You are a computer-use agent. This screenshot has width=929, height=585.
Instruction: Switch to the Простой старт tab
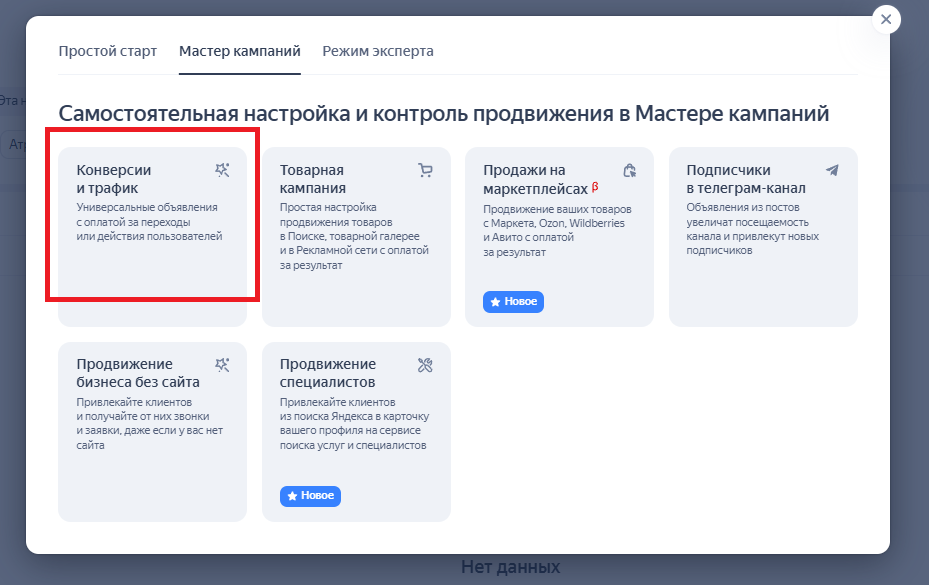coord(107,51)
